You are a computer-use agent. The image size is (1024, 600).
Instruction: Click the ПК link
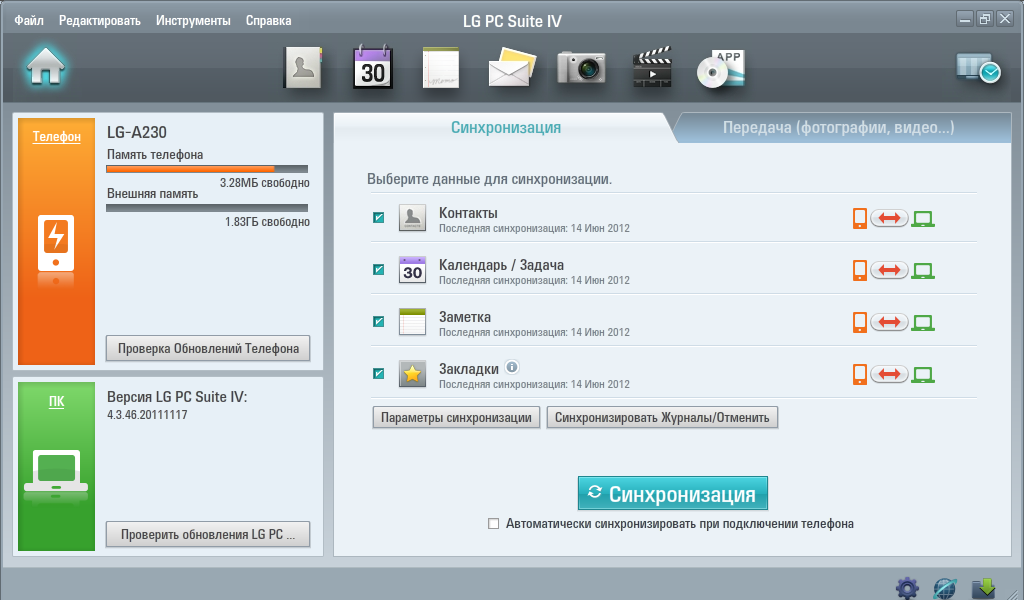[x=57, y=401]
